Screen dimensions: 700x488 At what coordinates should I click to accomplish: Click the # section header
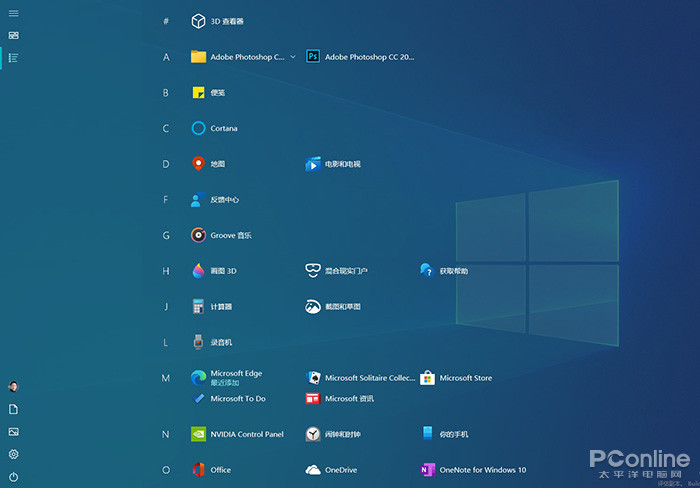pyautogui.click(x=166, y=21)
